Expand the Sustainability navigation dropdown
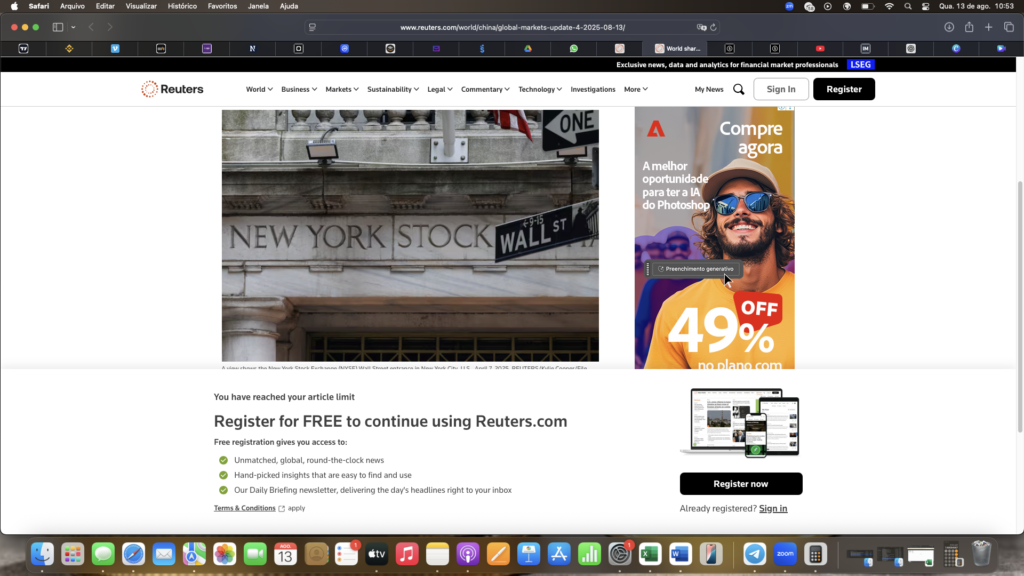The height and width of the screenshot is (576, 1024). [393, 89]
